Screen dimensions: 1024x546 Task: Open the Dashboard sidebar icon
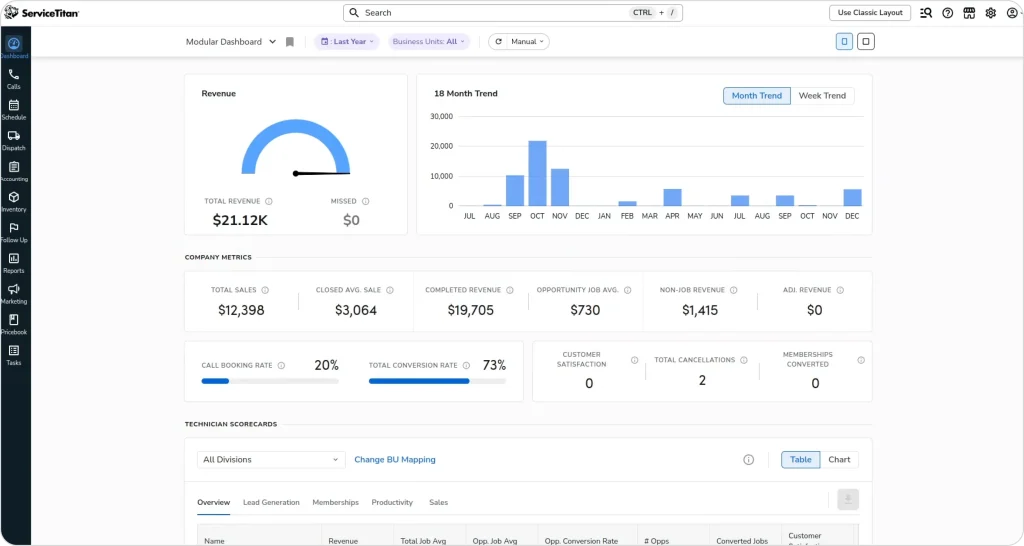[x=14, y=47]
